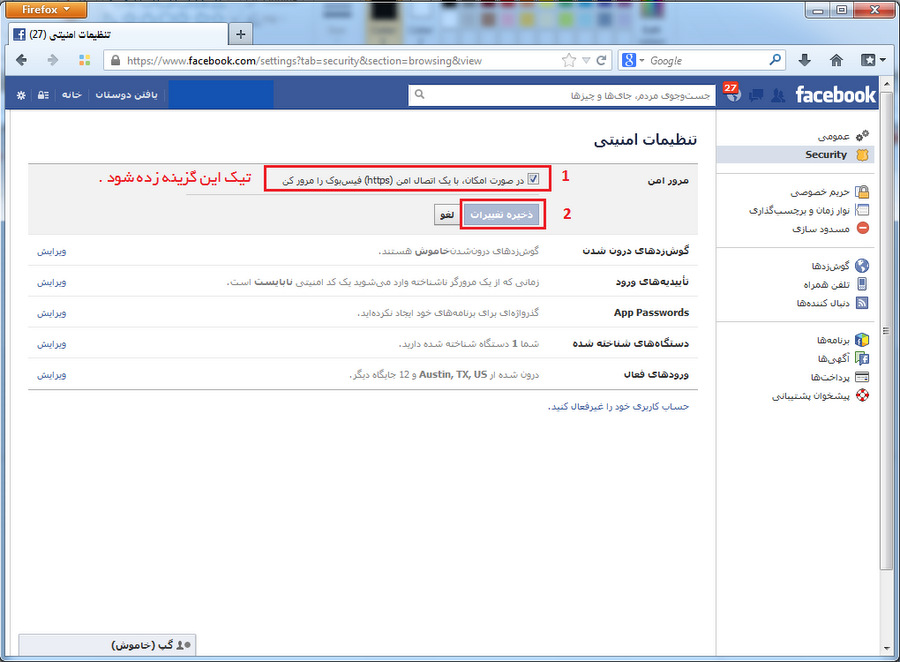
Task: Edit App Passwords row
Action: (52, 313)
